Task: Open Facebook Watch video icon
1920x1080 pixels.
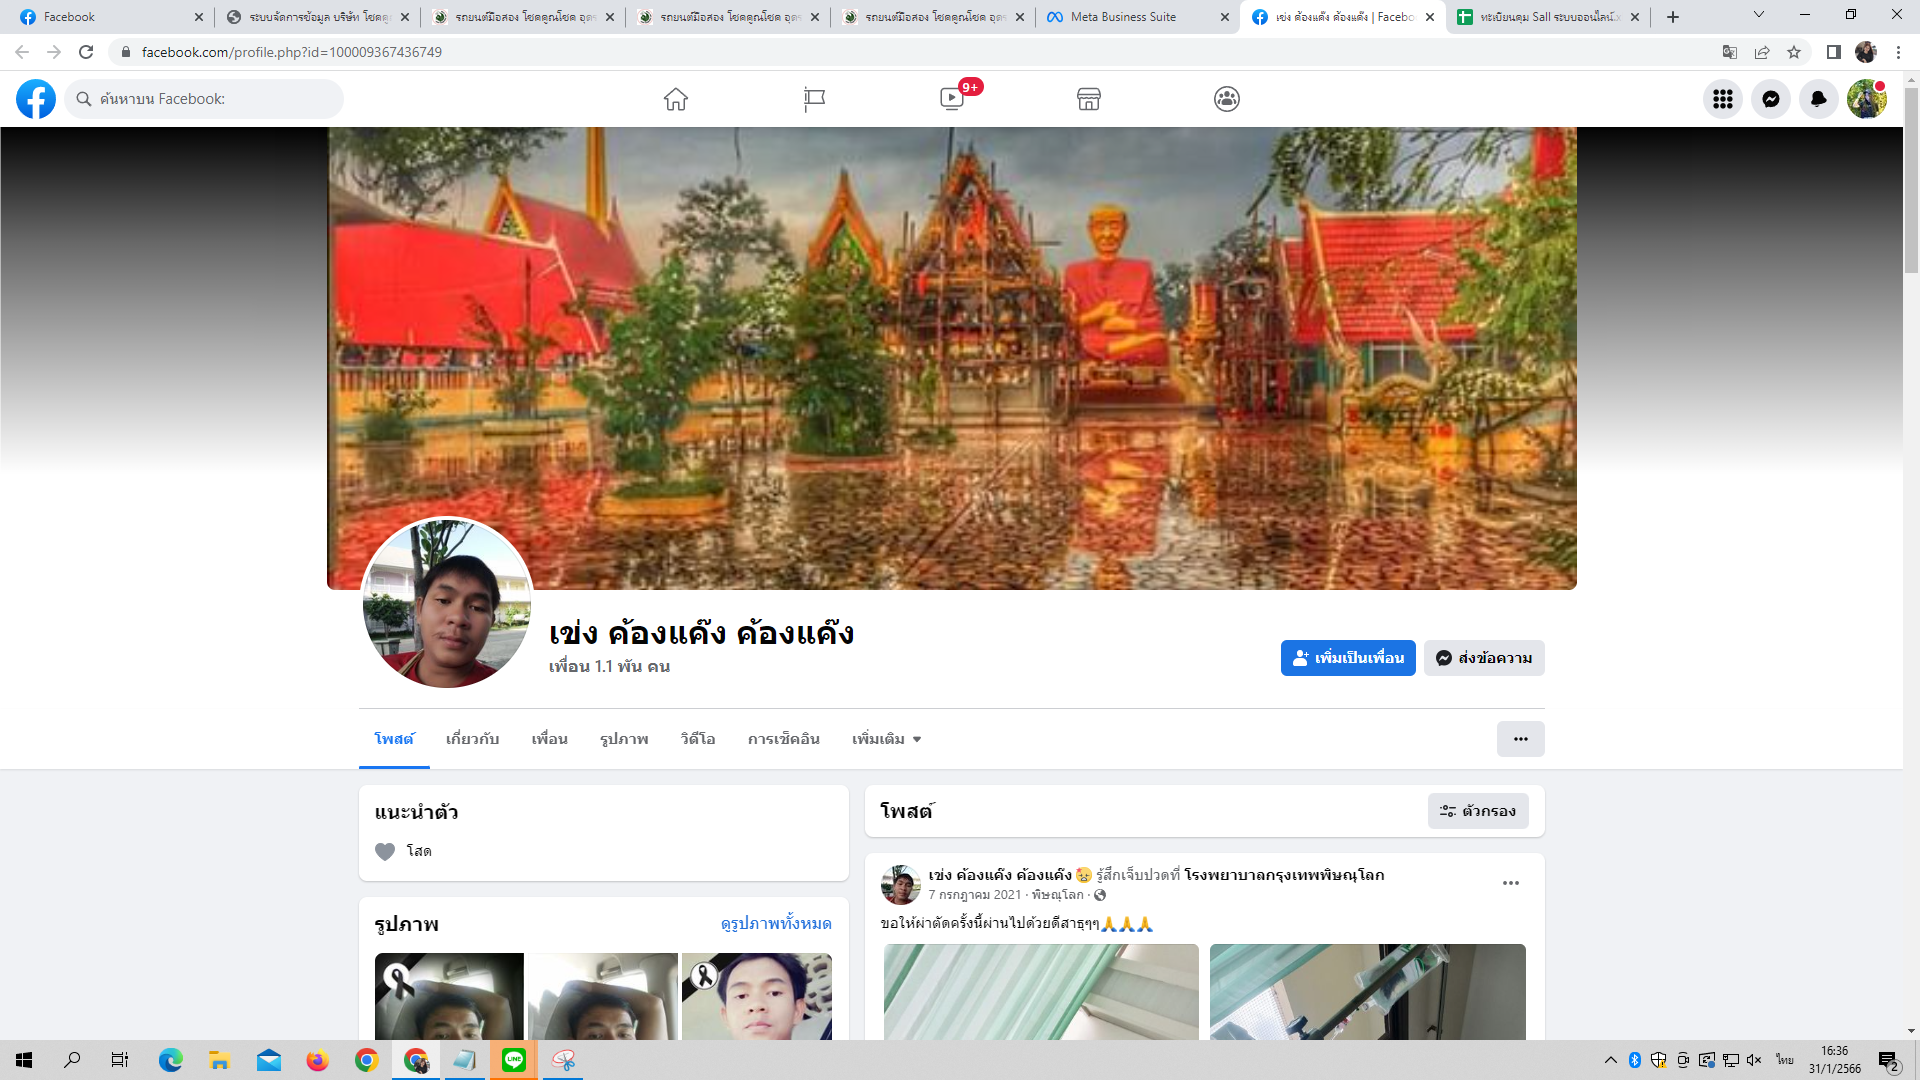Action: coord(952,99)
